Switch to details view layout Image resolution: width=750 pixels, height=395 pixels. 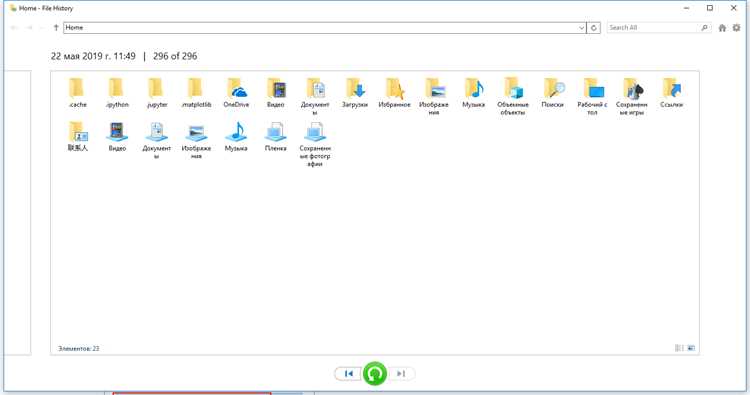[x=679, y=348]
